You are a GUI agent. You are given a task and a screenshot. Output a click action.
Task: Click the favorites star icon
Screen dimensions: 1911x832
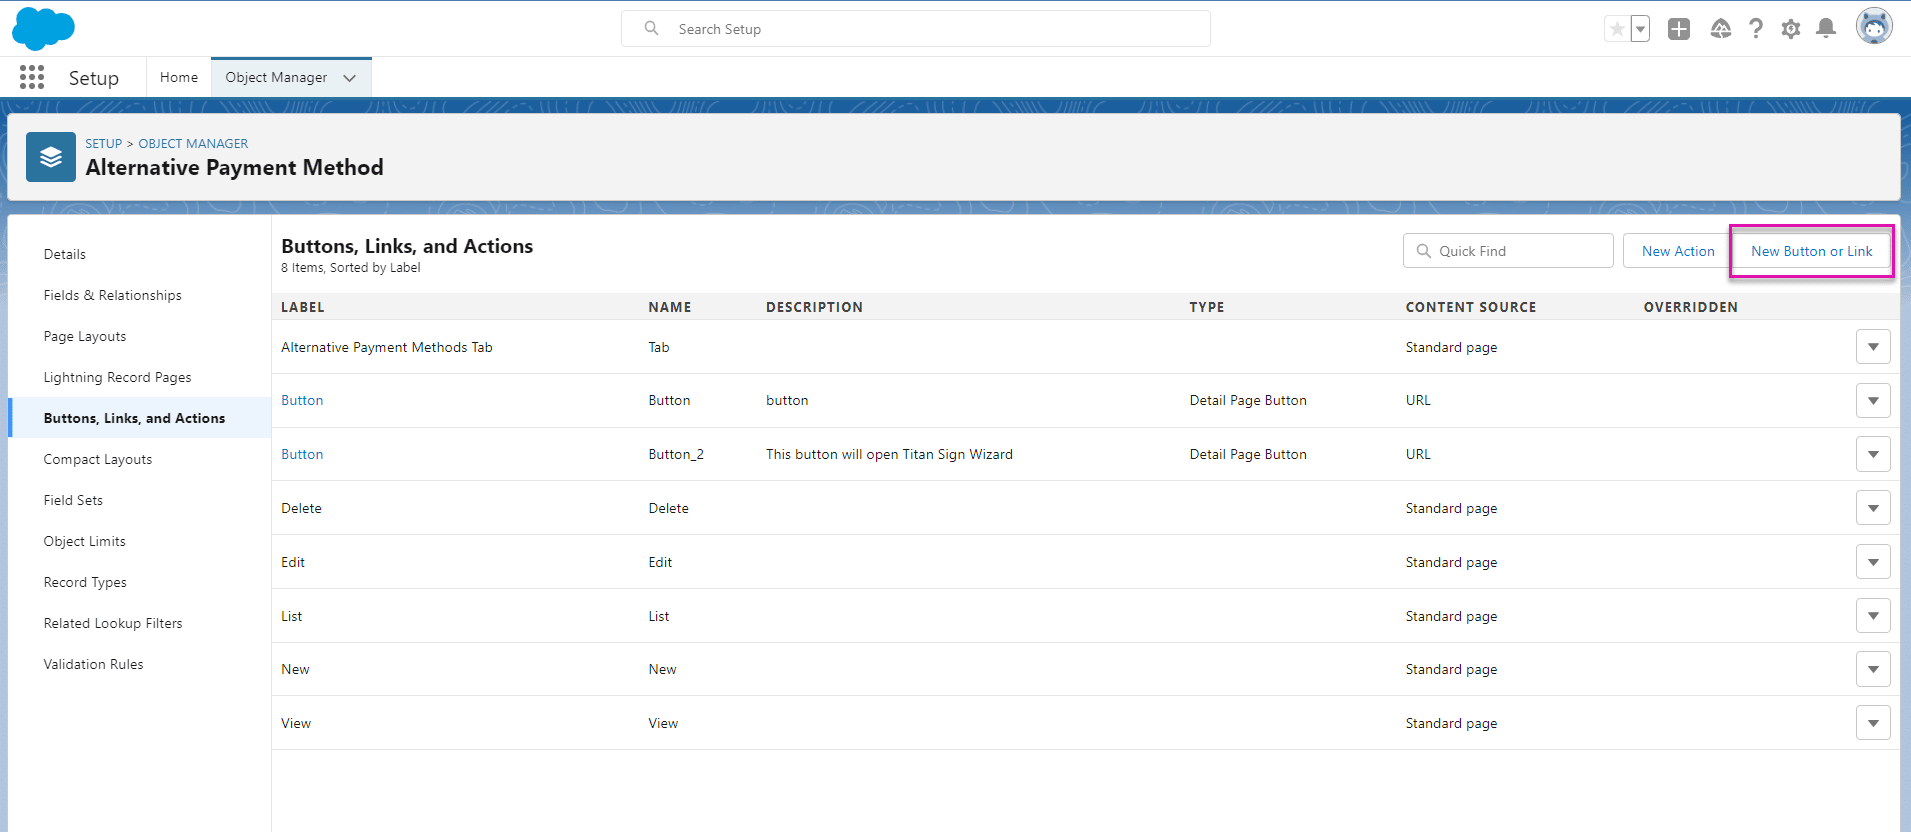click(1616, 29)
